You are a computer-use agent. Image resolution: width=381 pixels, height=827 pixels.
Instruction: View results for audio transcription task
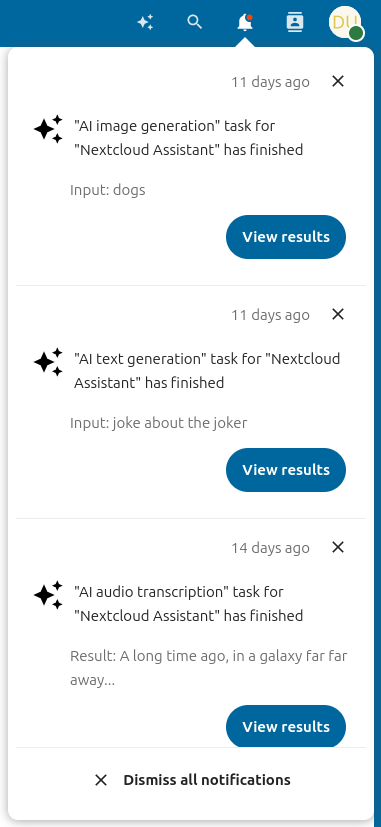point(286,726)
